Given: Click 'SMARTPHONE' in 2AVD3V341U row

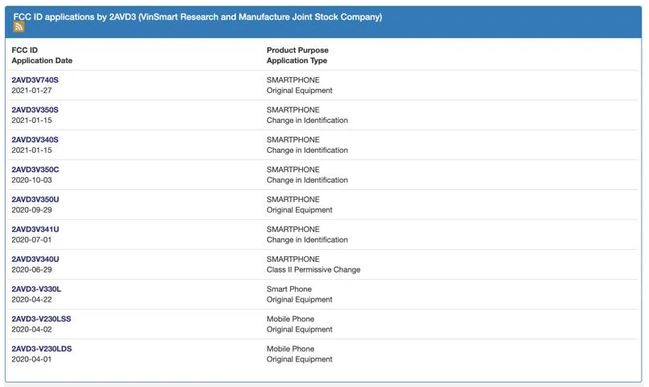Looking at the screenshot, I should click(x=293, y=229).
